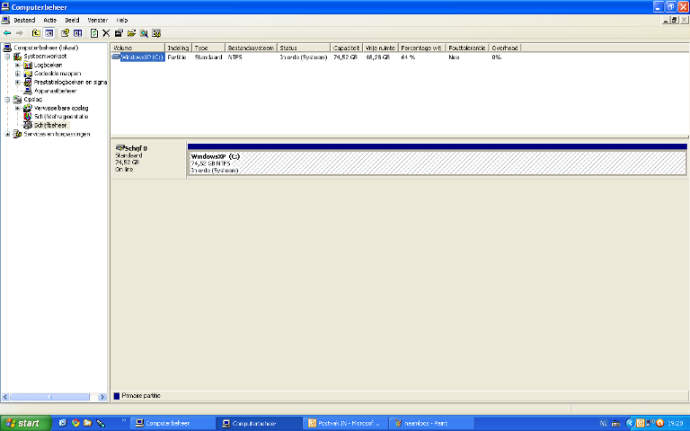The height and width of the screenshot is (431, 690).
Task: Open the Venster menu
Action: click(x=98, y=20)
